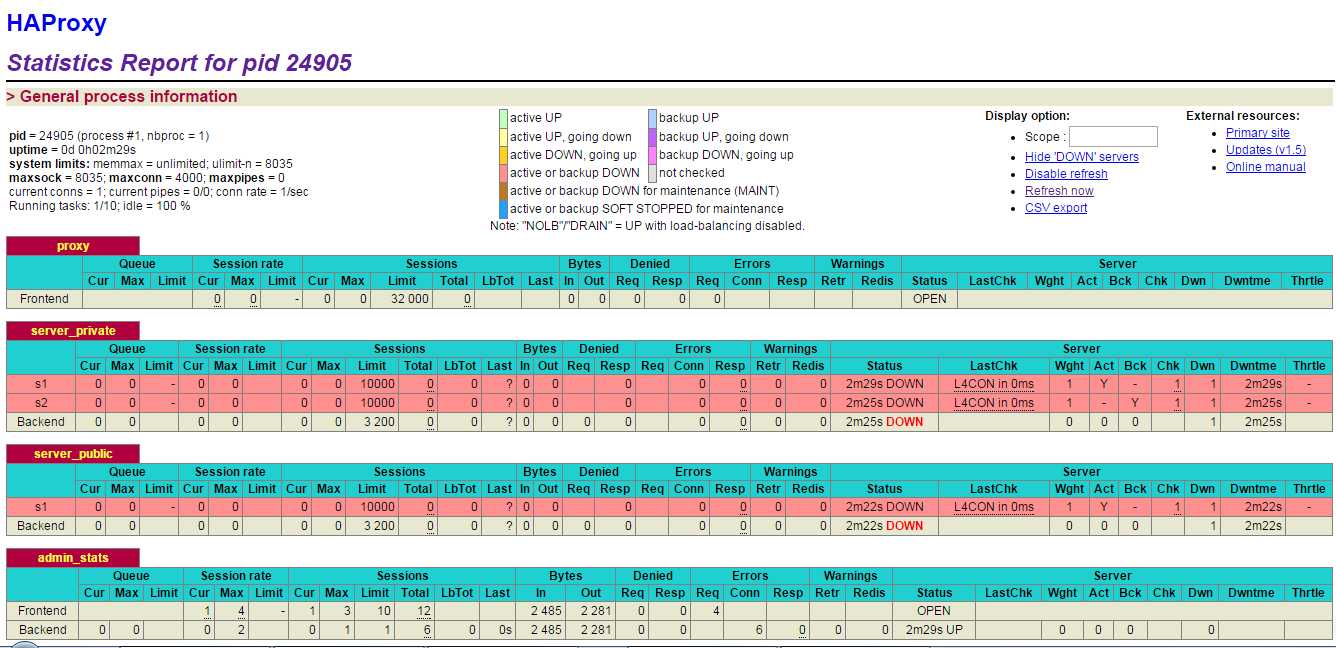The image size is (1336, 648).
Task: Click s2 row label in server_private table
Action: coord(41,403)
